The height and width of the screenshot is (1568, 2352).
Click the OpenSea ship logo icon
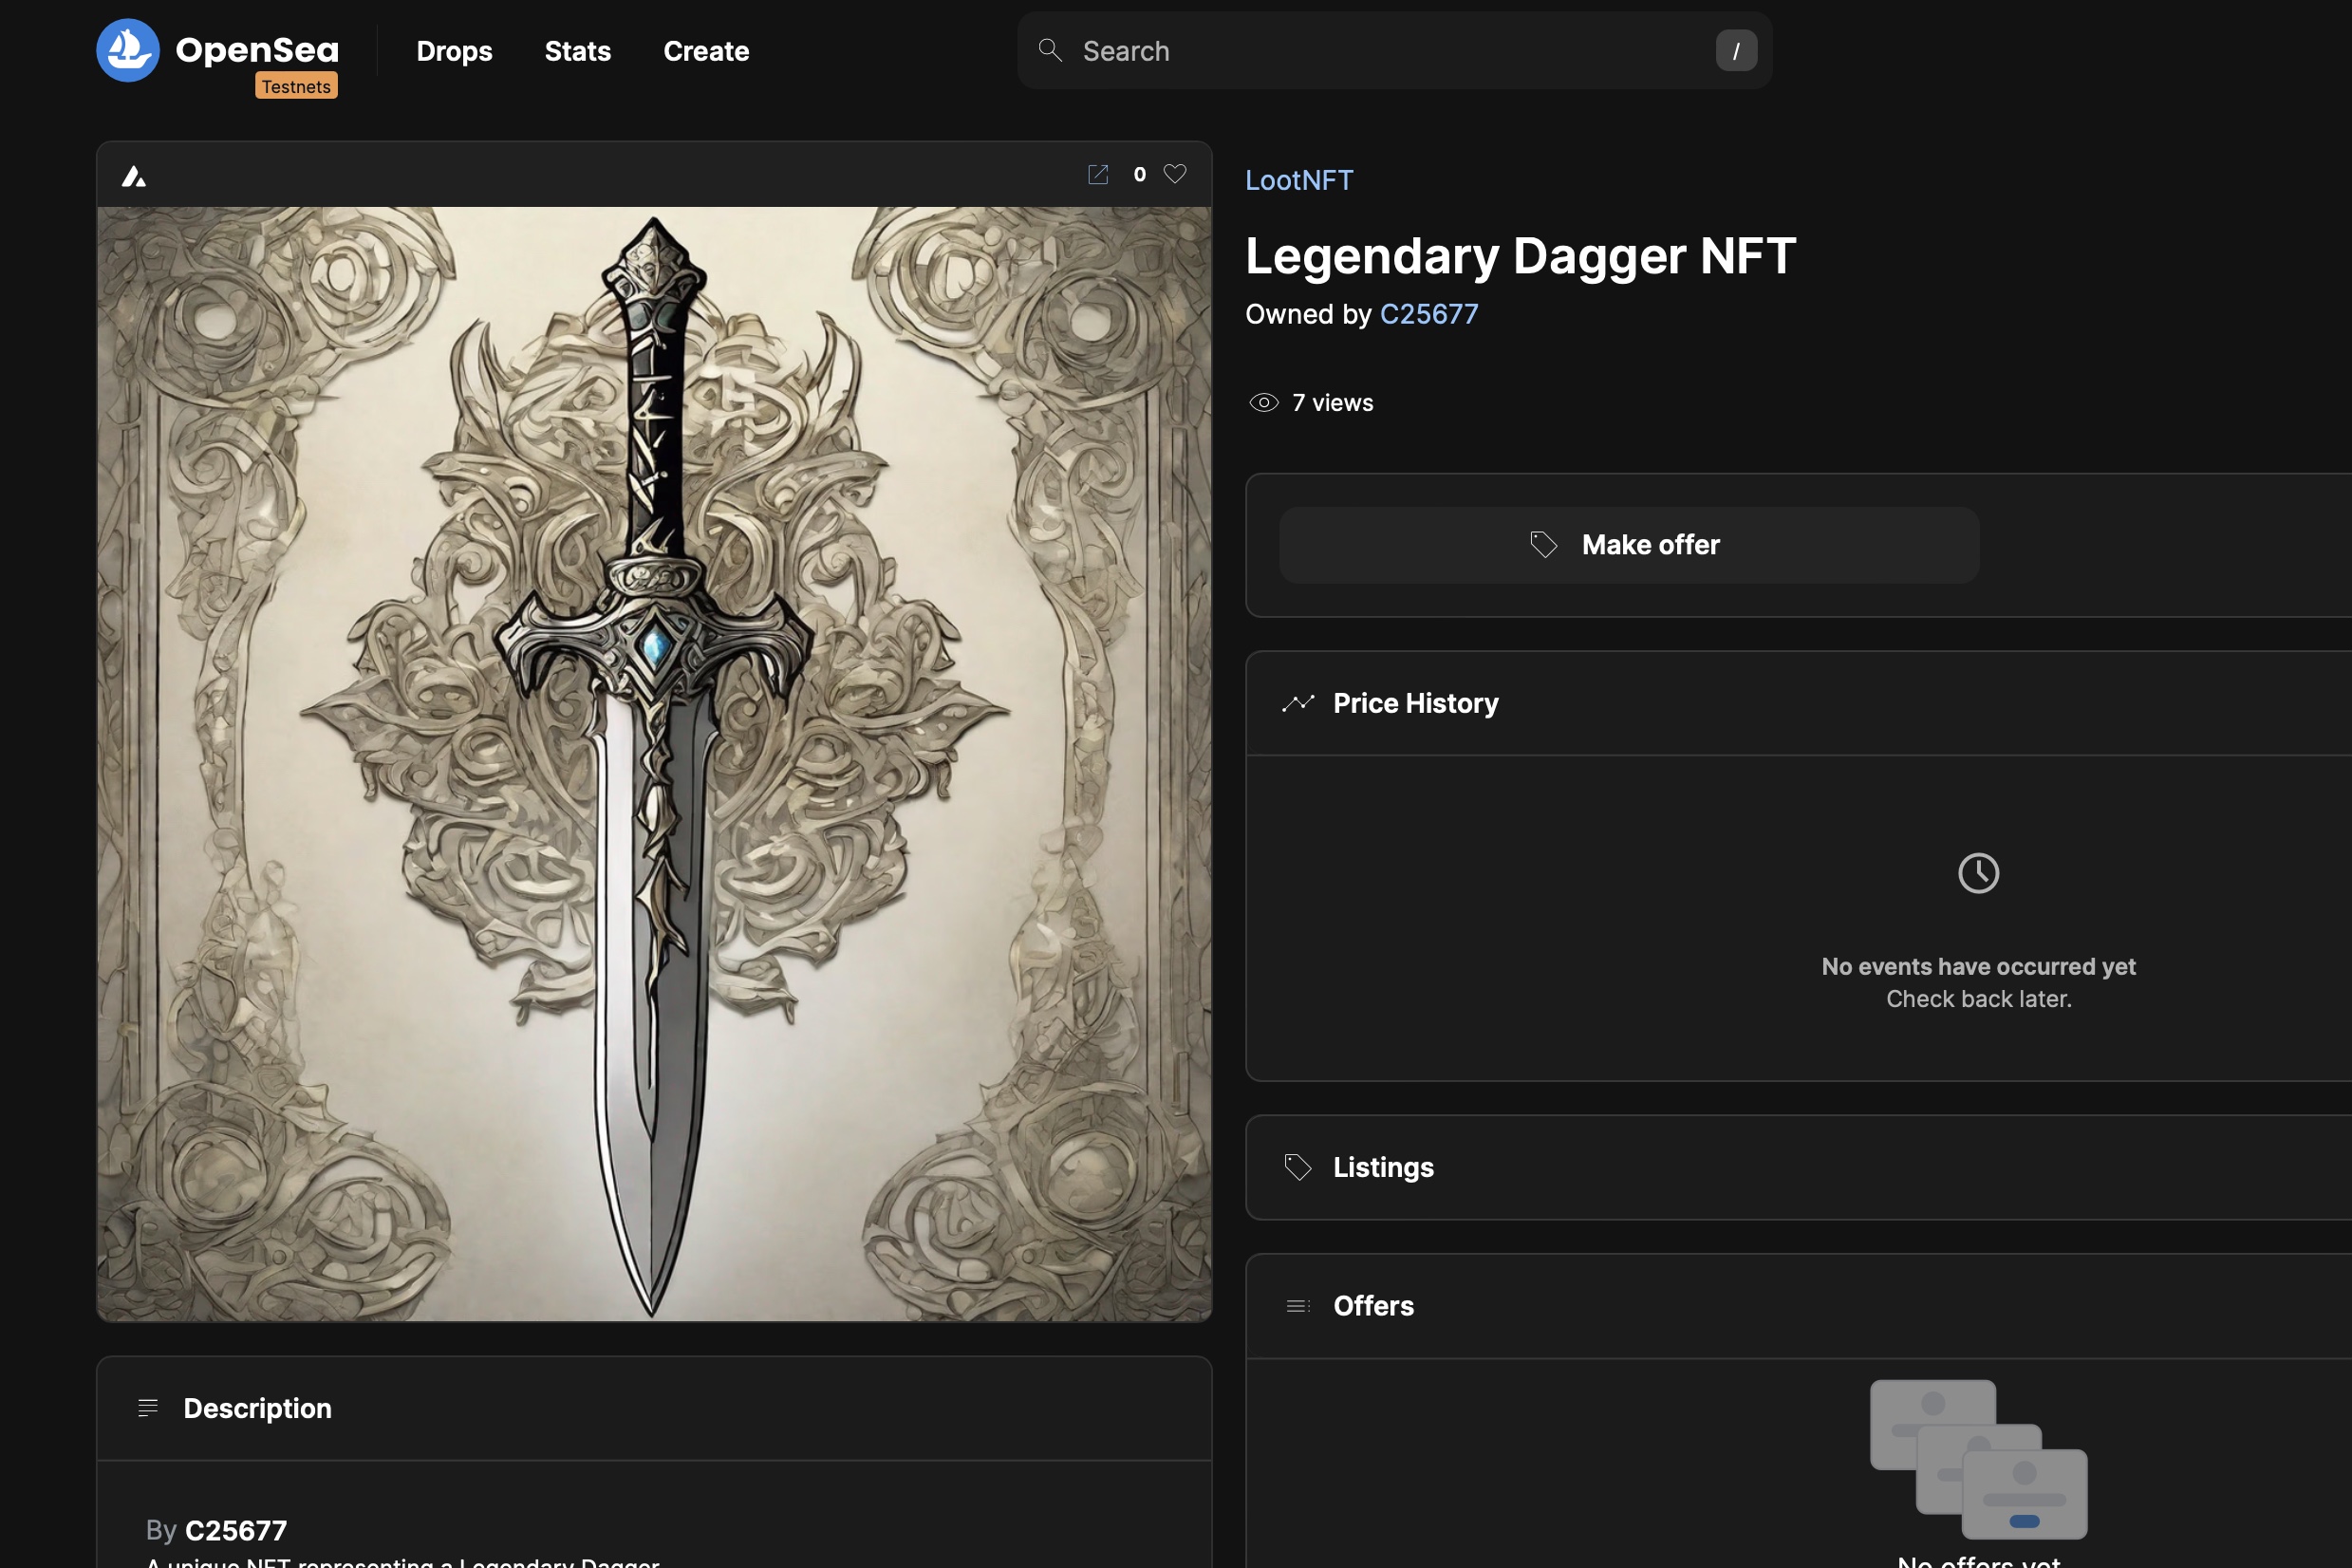pyautogui.click(x=127, y=50)
